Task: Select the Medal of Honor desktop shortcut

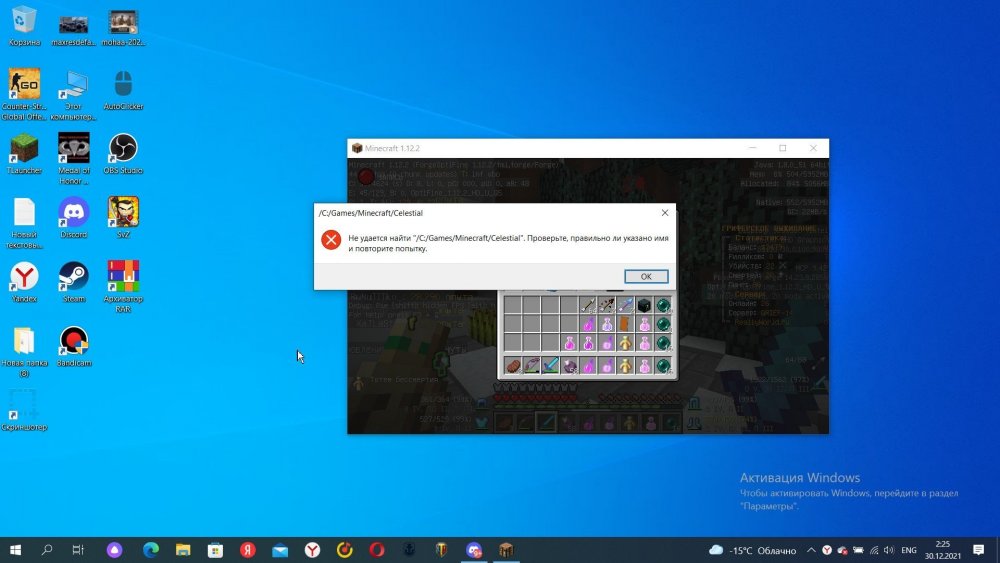Action: coord(73,158)
